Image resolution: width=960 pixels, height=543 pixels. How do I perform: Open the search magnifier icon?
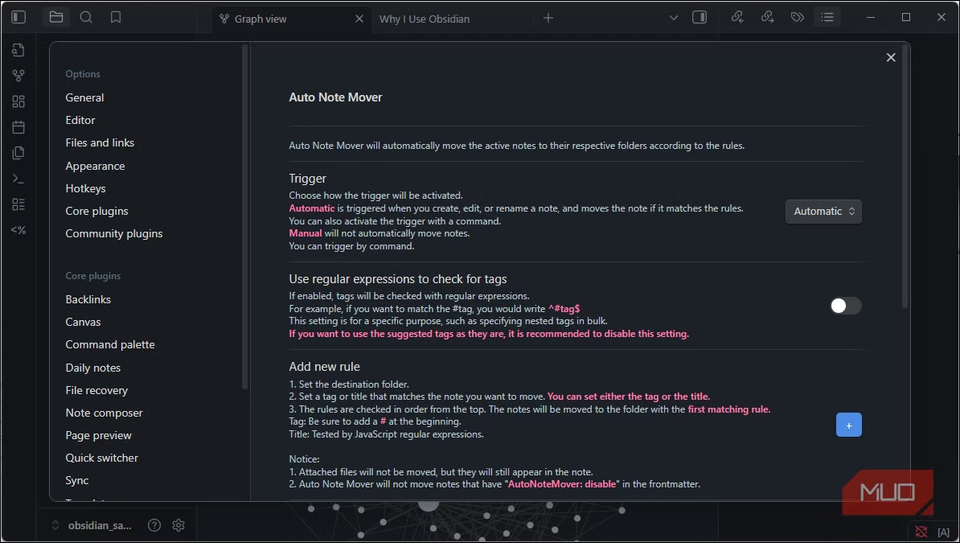(86, 17)
